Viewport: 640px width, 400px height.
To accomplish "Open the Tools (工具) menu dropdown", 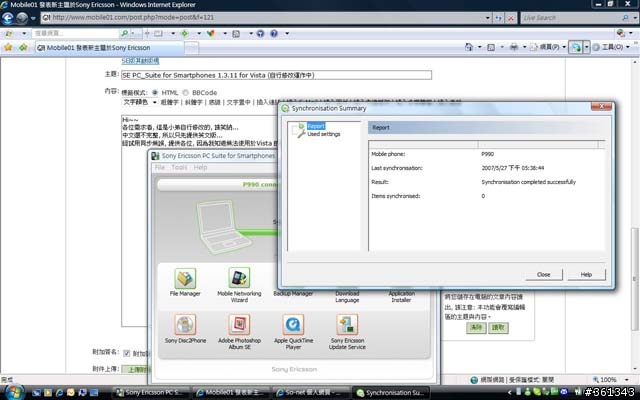I will click(x=611, y=47).
